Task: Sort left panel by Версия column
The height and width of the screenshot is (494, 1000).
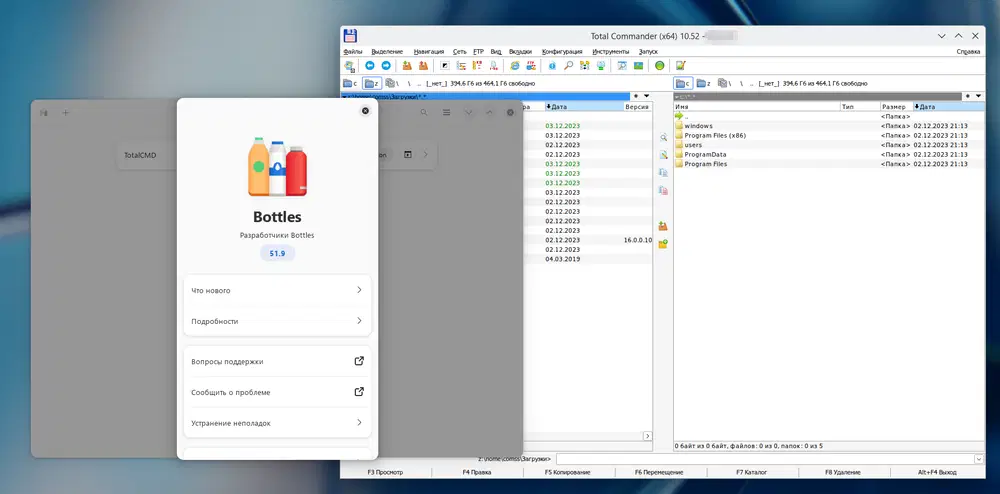Action: coord(637,107)
